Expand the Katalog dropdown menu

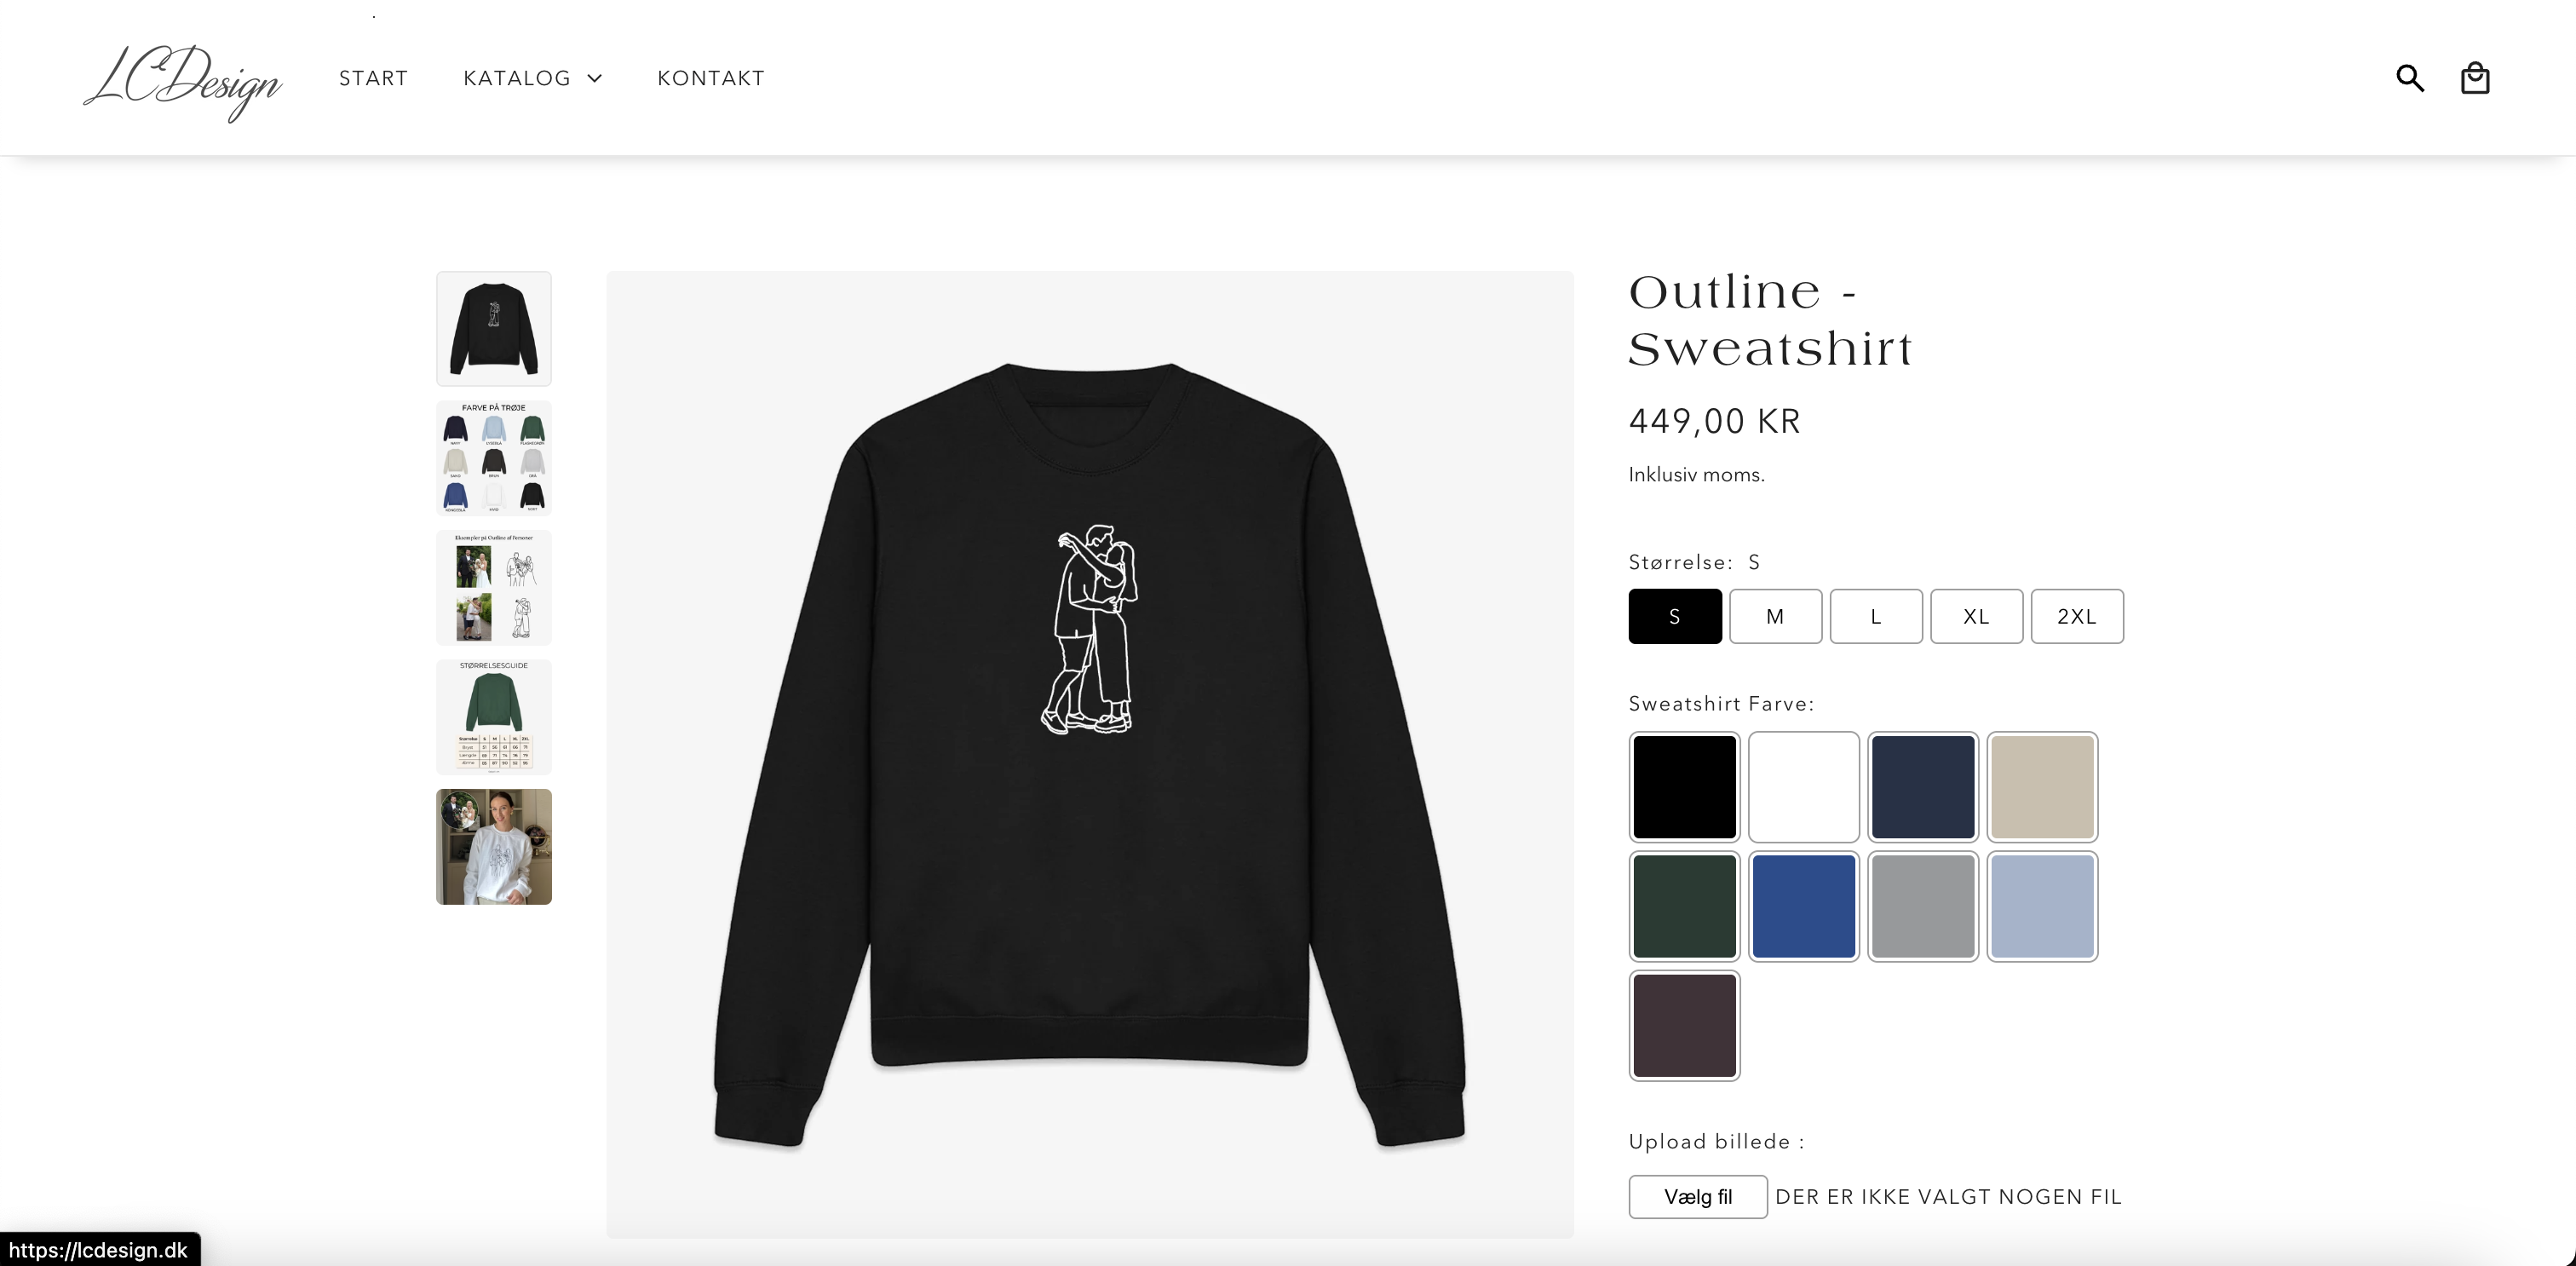pyautogui.click(x=533, y=78)
